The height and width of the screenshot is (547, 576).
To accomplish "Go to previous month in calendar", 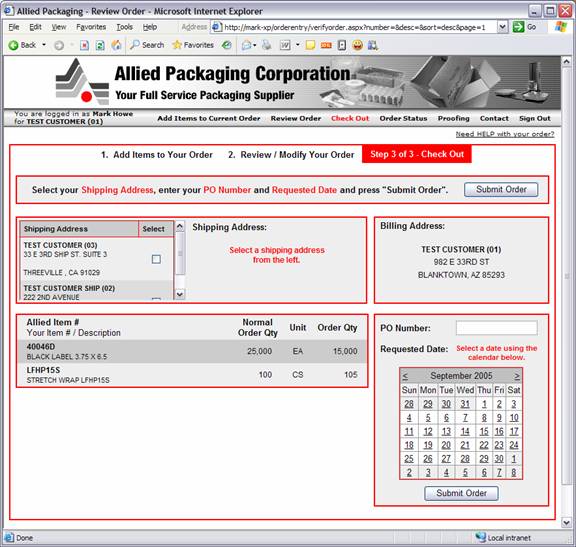I will coord(405,376).
